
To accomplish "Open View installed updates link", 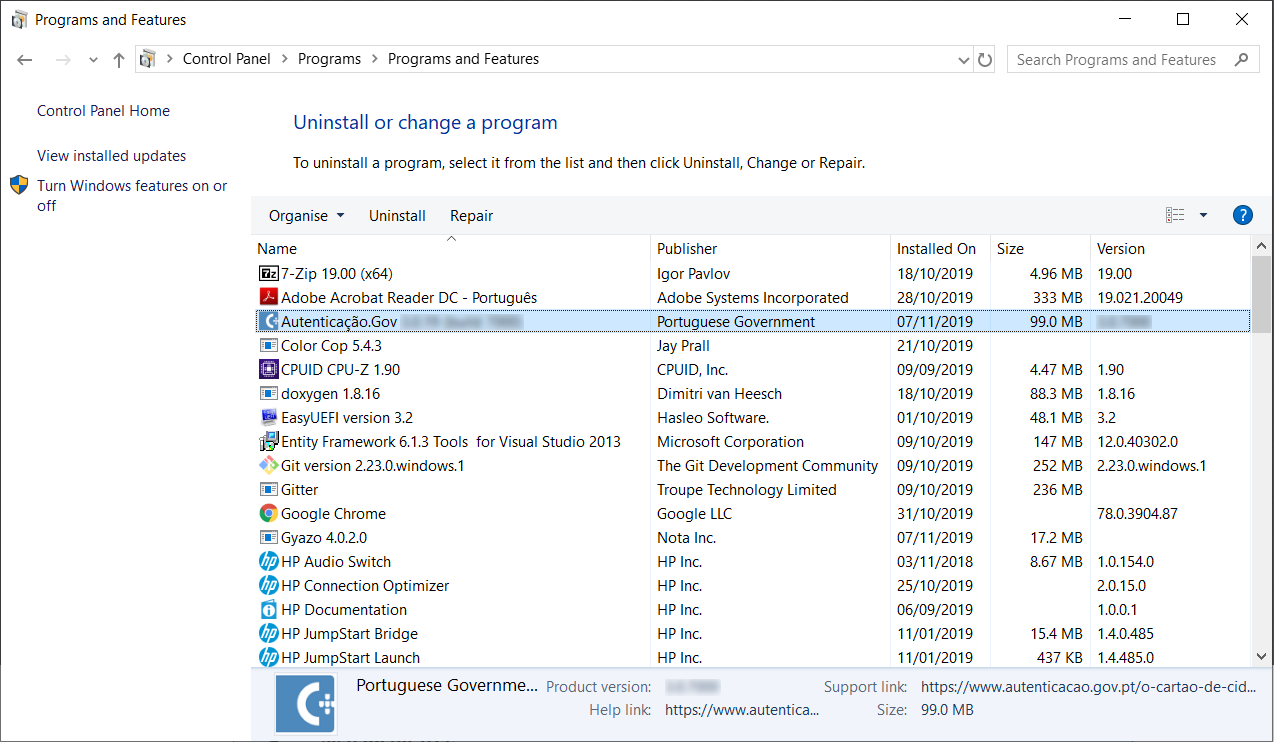I will click(111, 156).
